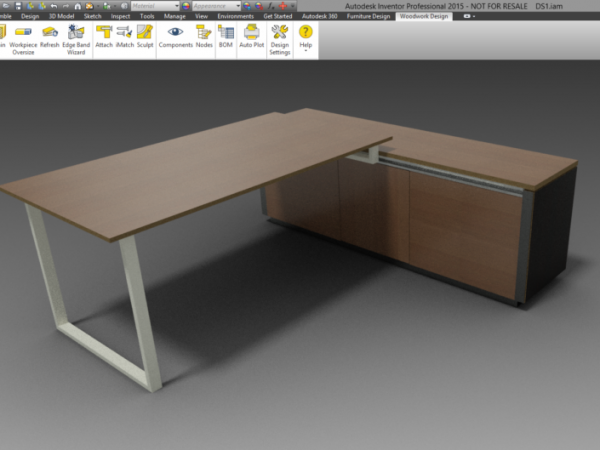This screenshot has width=600, height=450.
Task: Click the Workpiece Oversize tool
Action: tap(22, 38)
